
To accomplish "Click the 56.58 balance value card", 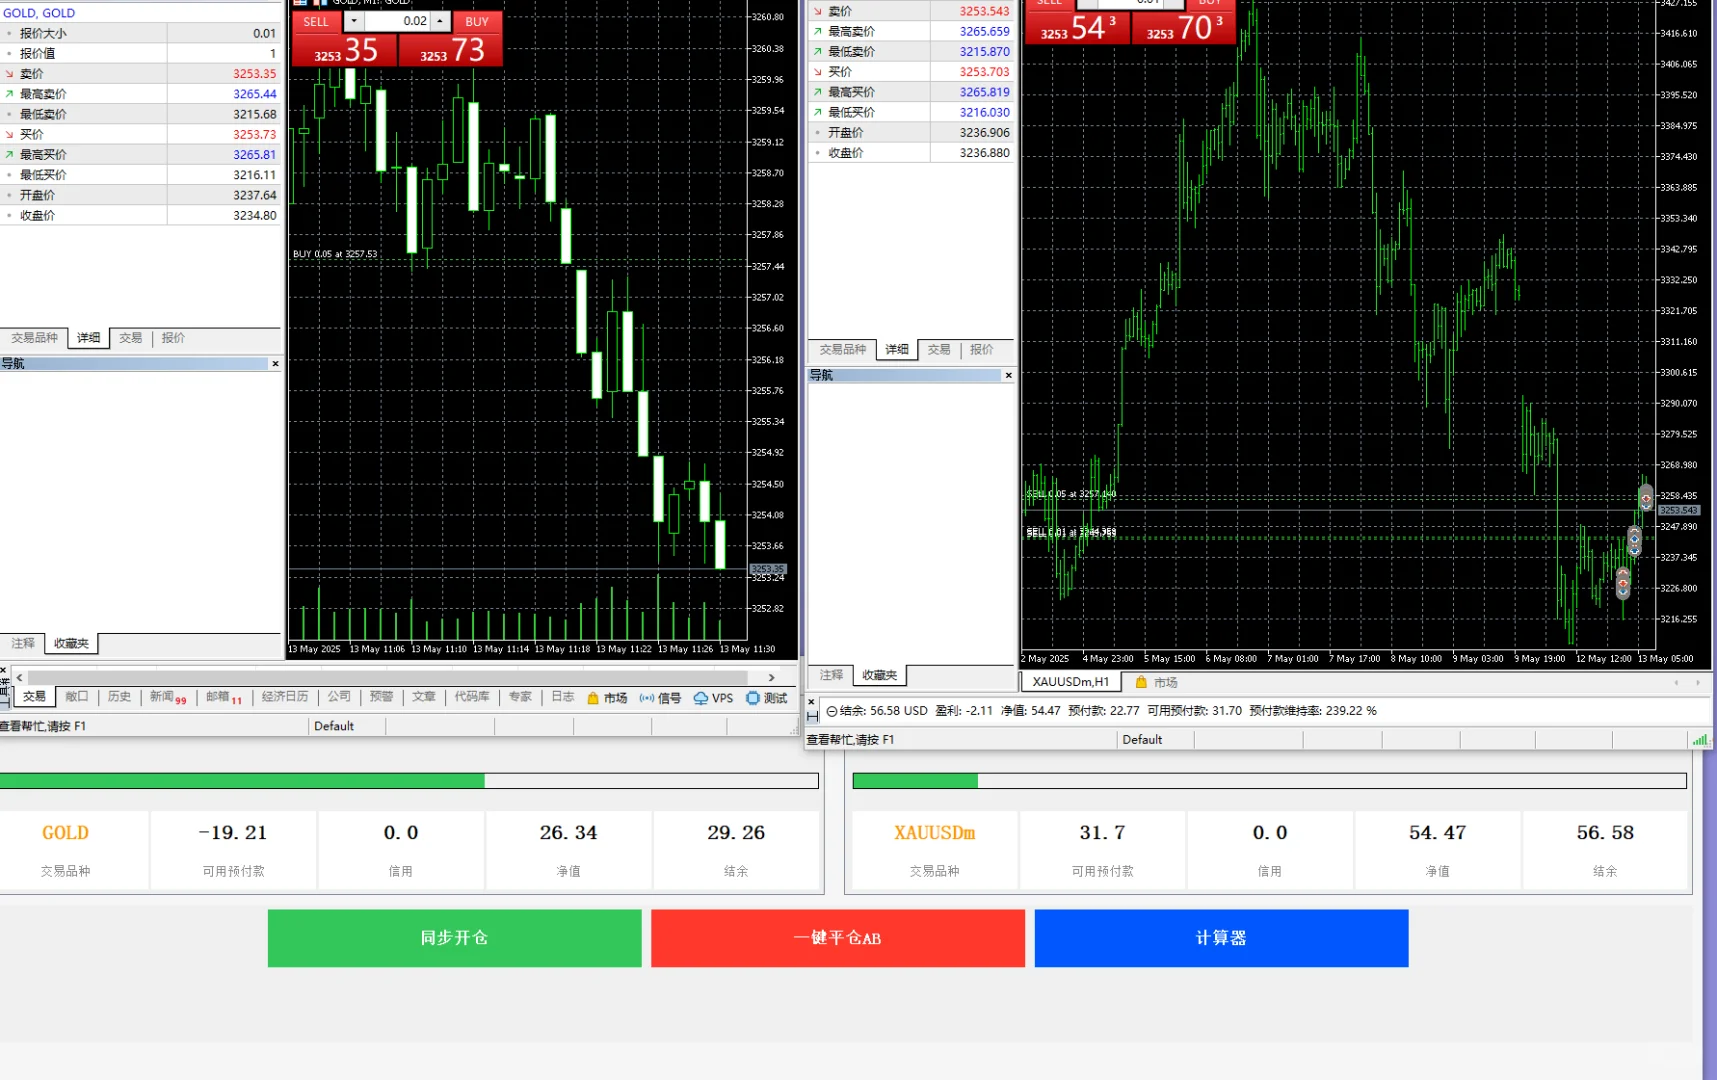I will click(x=1605, y=850).
